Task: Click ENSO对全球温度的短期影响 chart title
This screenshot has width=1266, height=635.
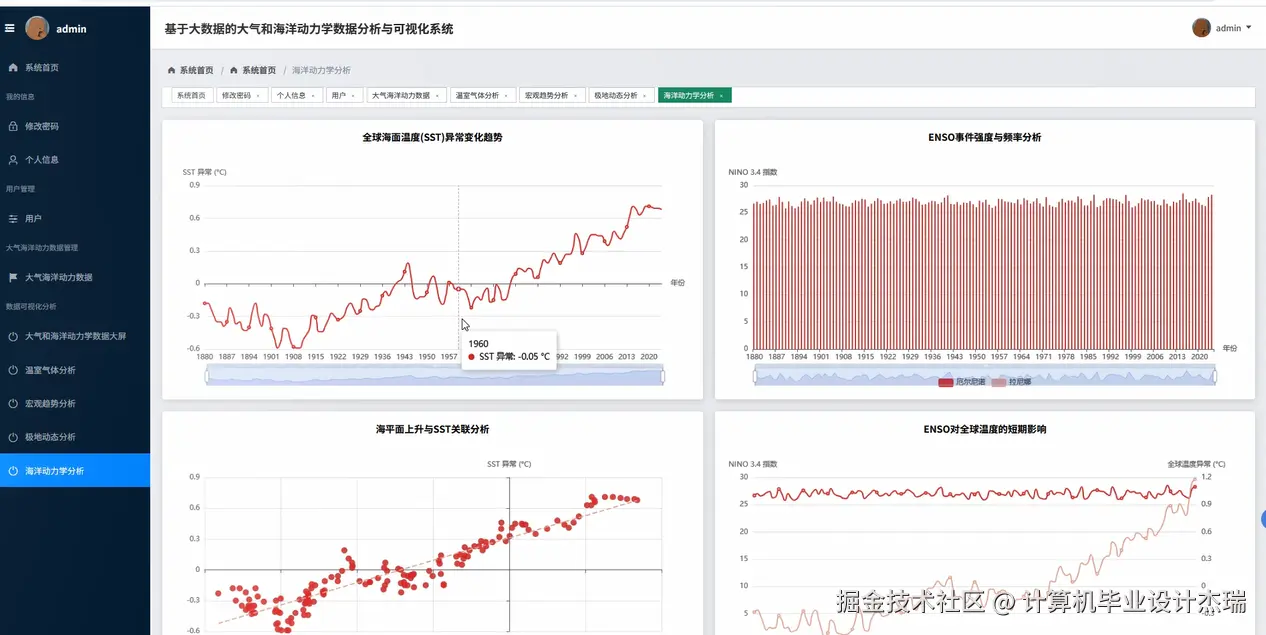Action: coord(985,429)
